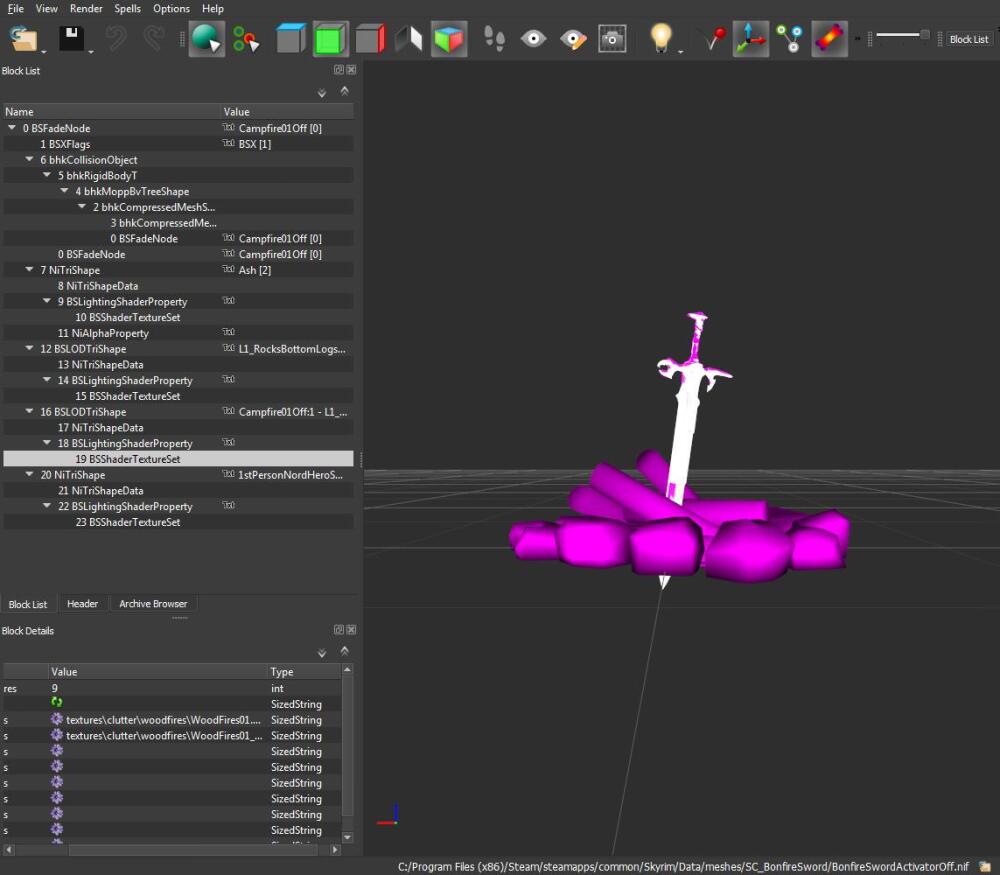
Task: Click the Redo arrow icon
Action: [154, 39]
